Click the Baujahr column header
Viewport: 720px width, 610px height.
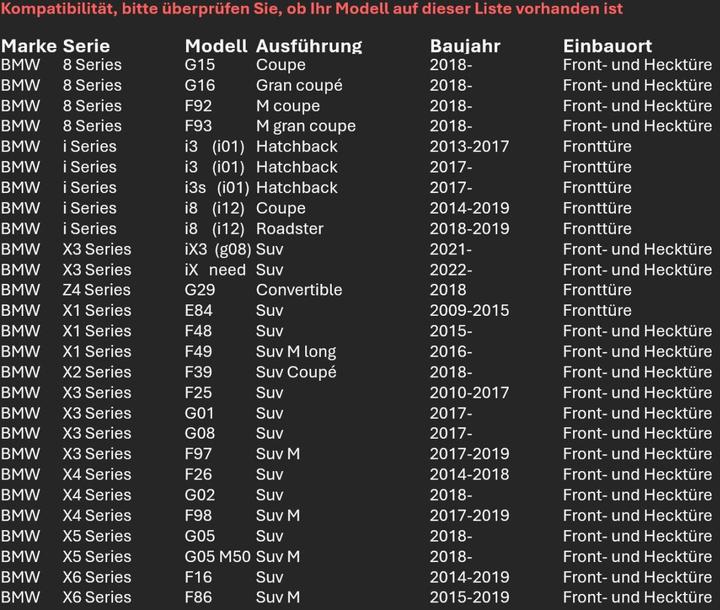point(465,46)
